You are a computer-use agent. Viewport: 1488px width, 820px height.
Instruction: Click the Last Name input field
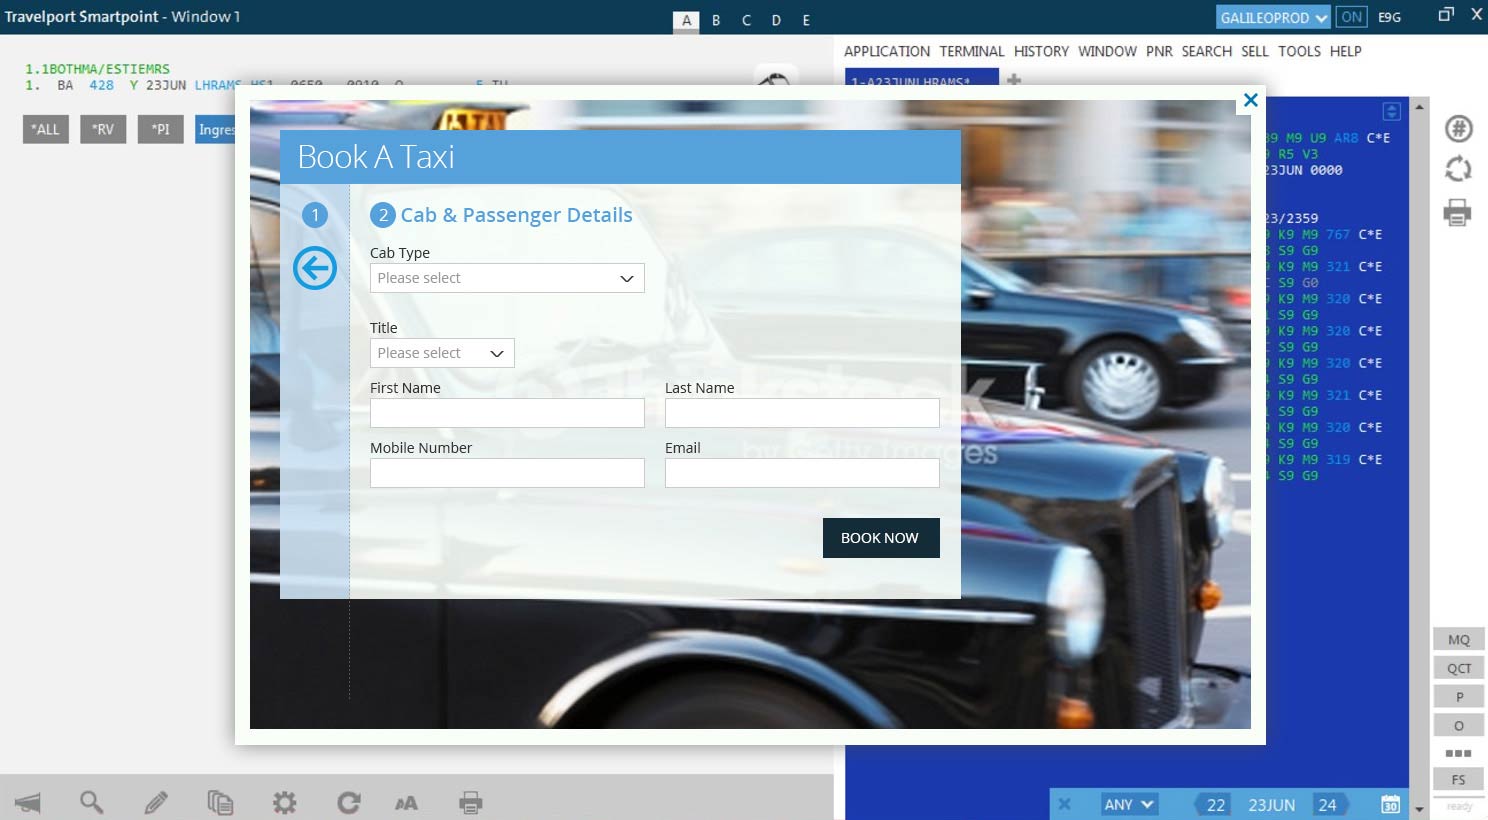pos(802,413)
